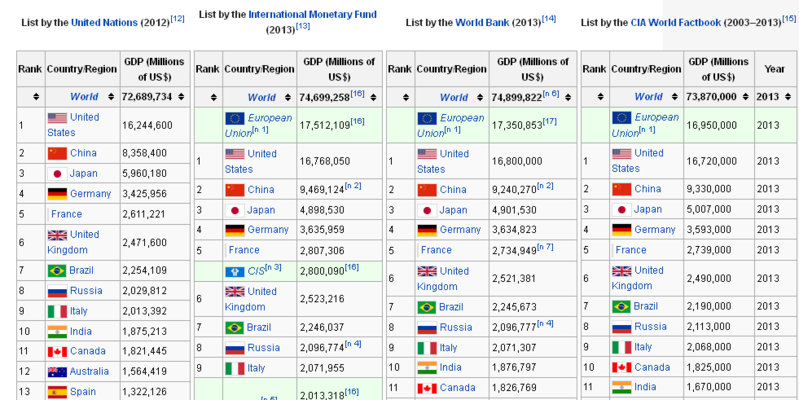Click the Rank column header in the World Bank table
This screenshot has height=400, width=799.
coord(400,69)
